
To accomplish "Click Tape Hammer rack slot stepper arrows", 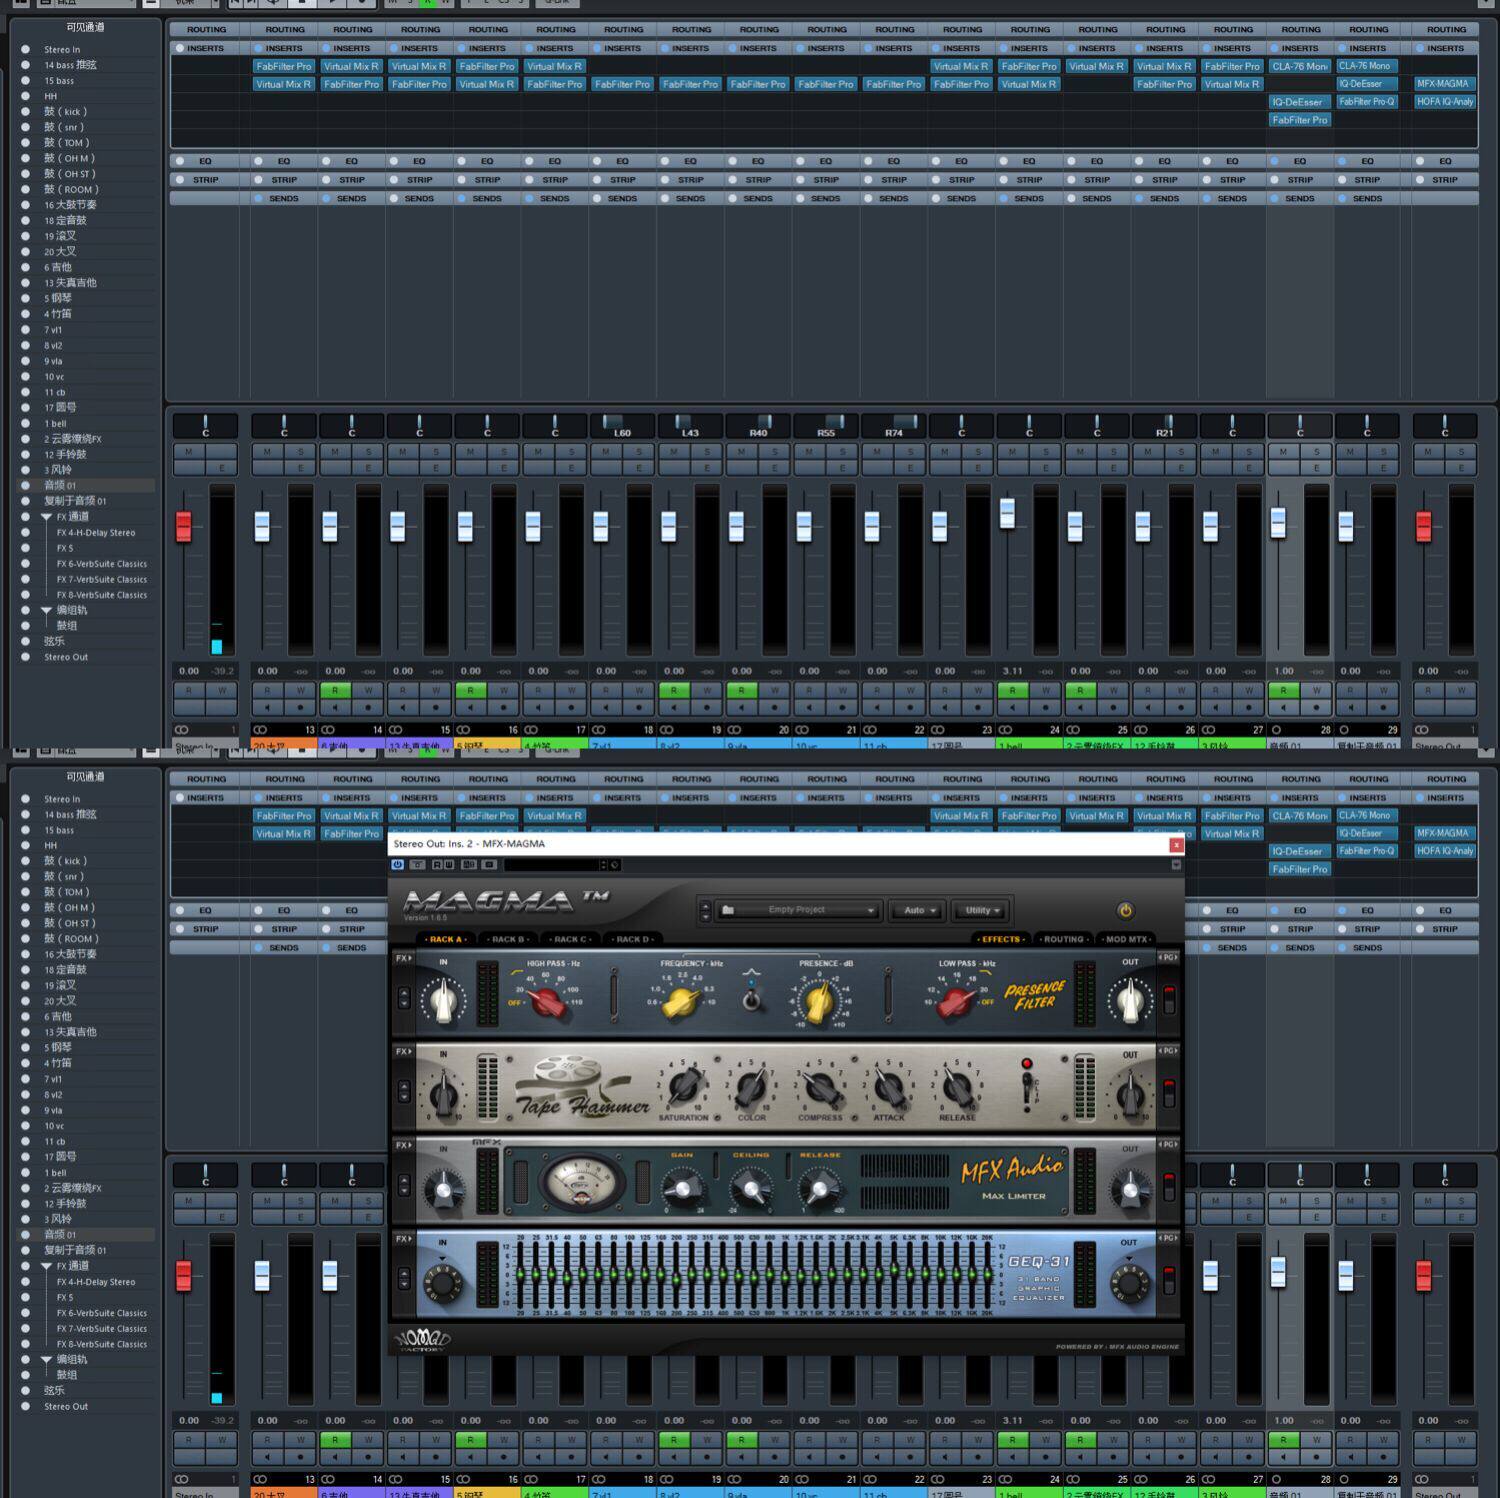I will point(404,1090).
